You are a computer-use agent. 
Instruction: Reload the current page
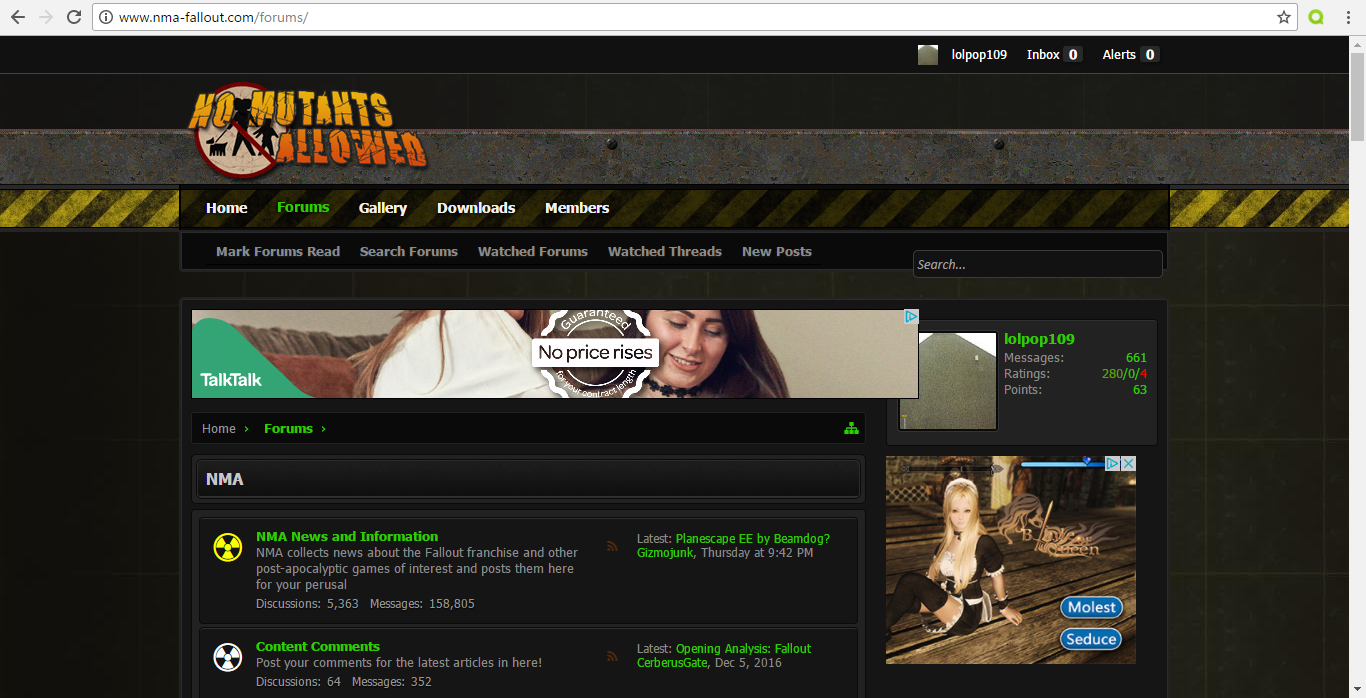(74, 17)
